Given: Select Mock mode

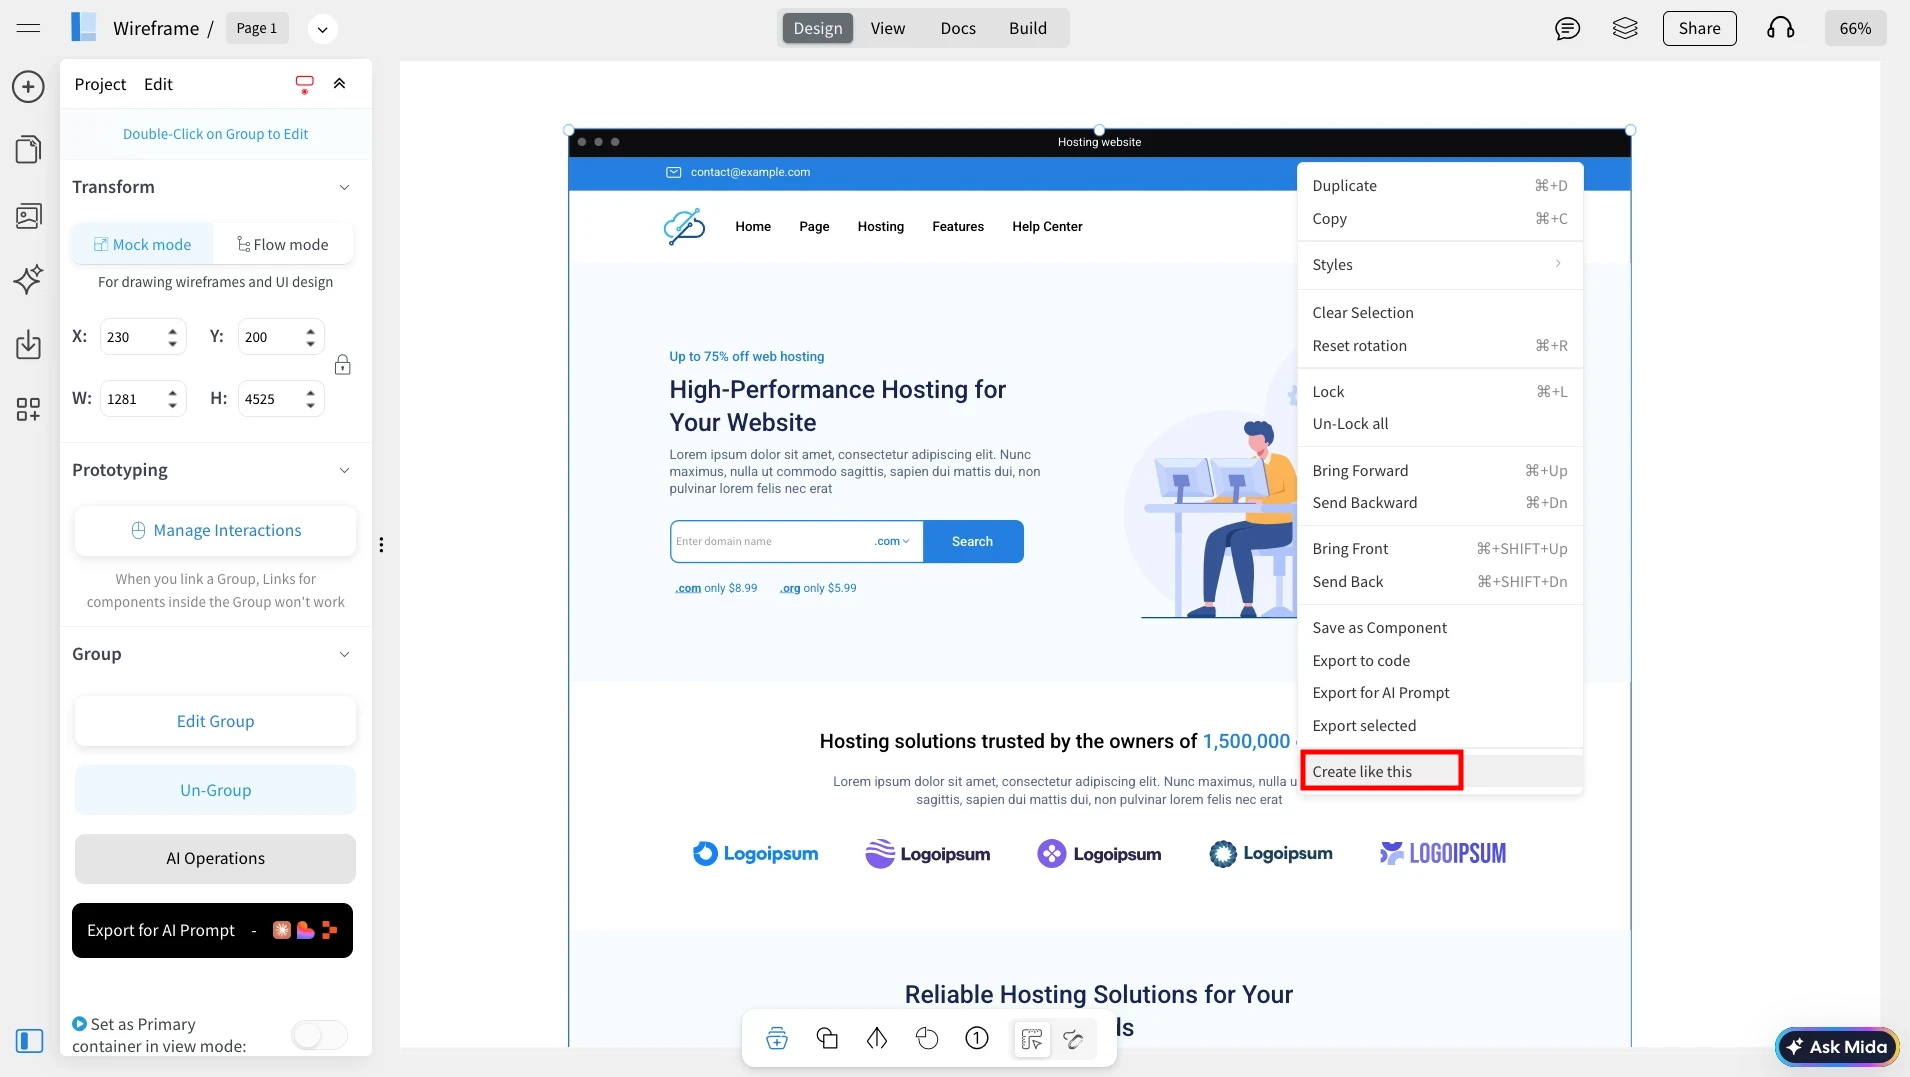Looking at the screenshot, I should pyautogui.click(x=142, y=244).
